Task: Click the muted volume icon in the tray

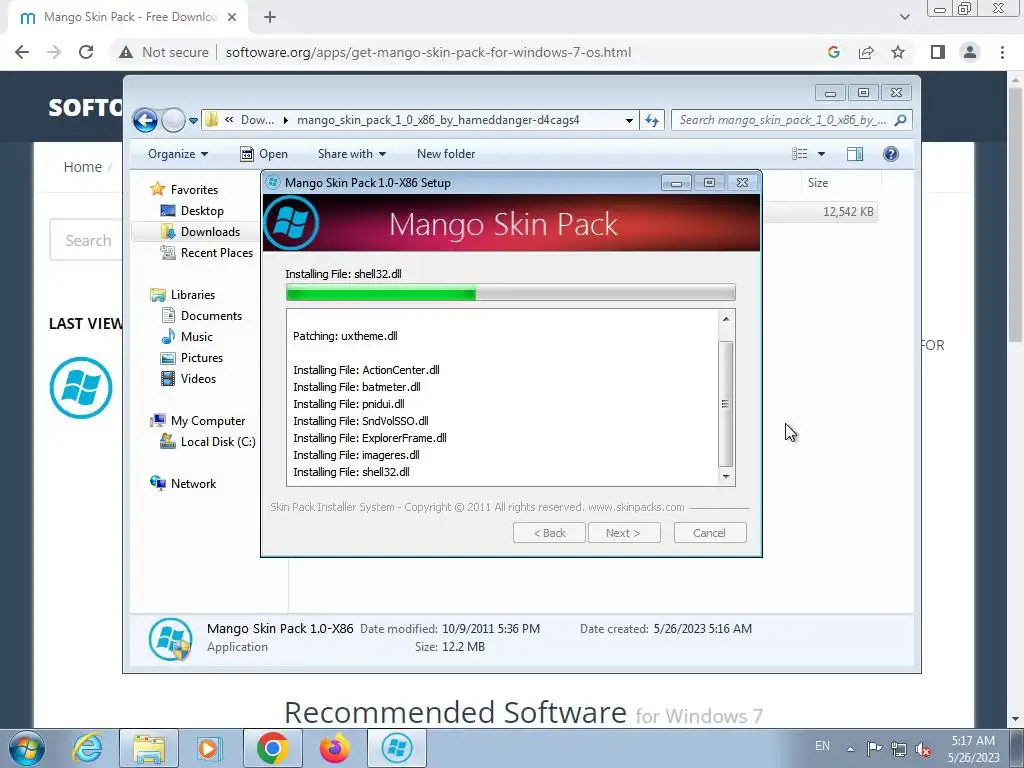Action: point(923,749)
